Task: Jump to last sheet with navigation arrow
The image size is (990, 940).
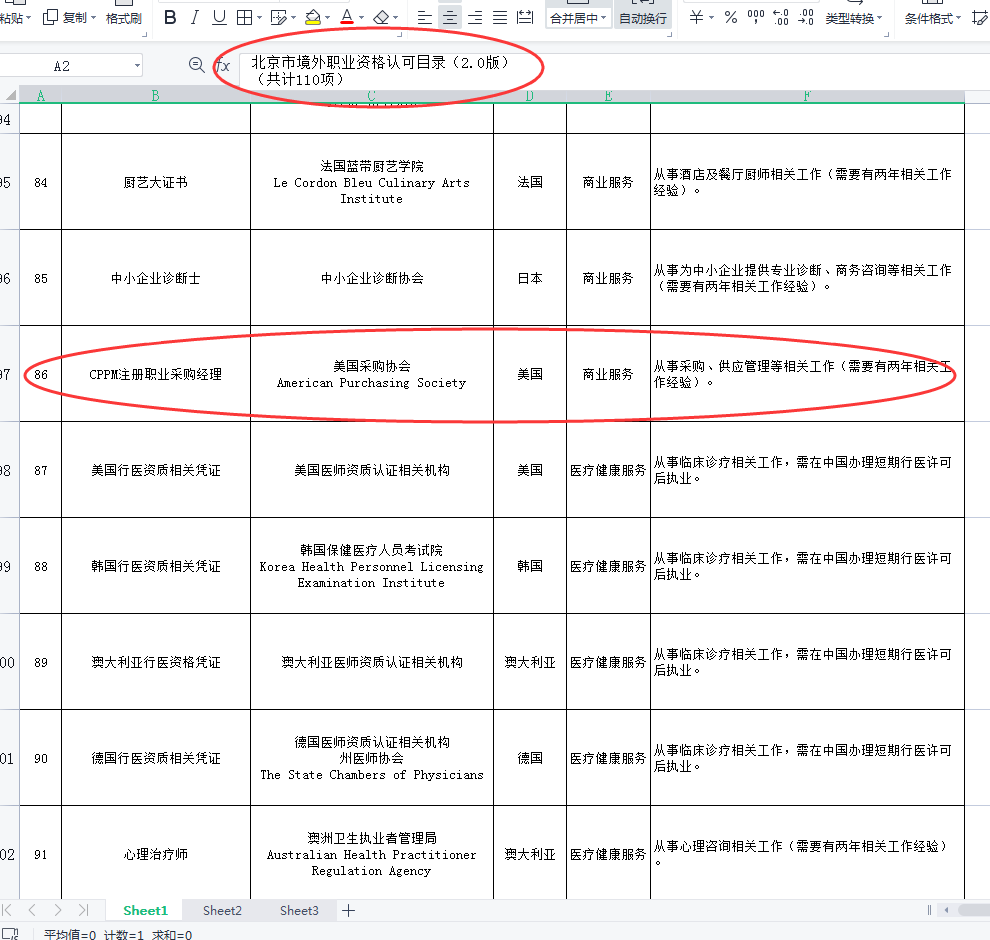Action: (83, 910)
